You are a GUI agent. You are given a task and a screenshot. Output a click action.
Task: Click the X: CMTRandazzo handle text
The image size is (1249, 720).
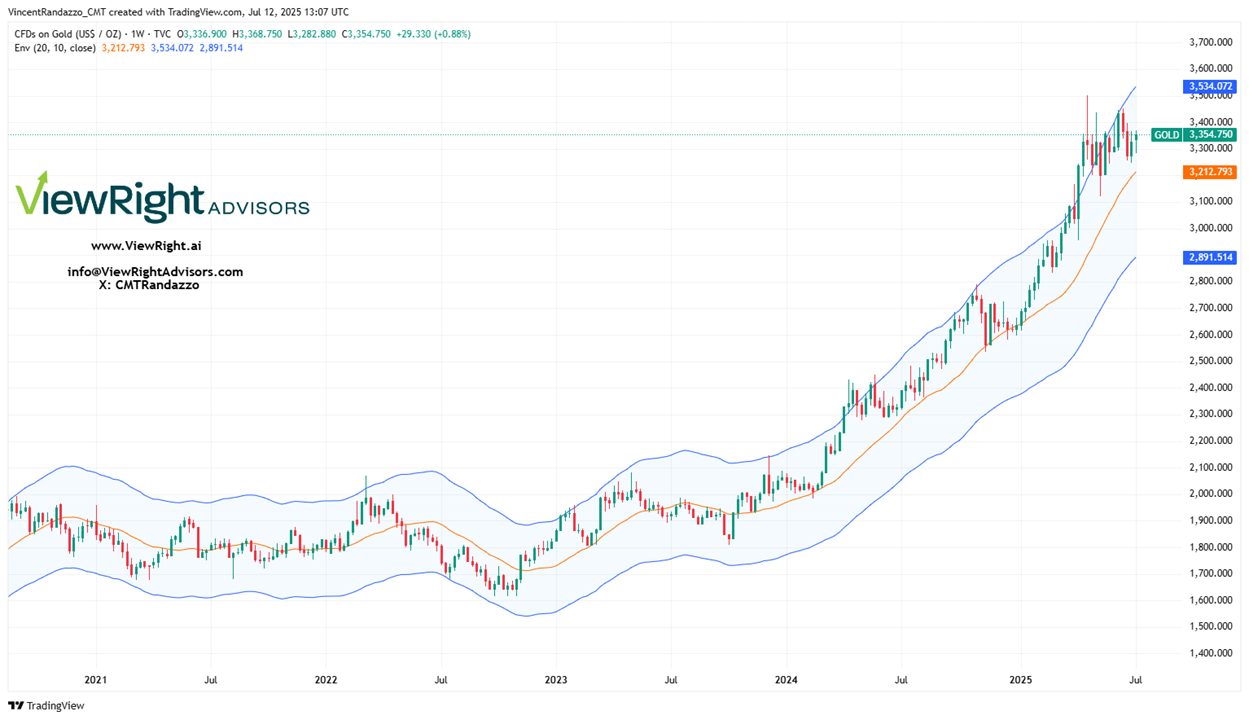tap(149, 285)
